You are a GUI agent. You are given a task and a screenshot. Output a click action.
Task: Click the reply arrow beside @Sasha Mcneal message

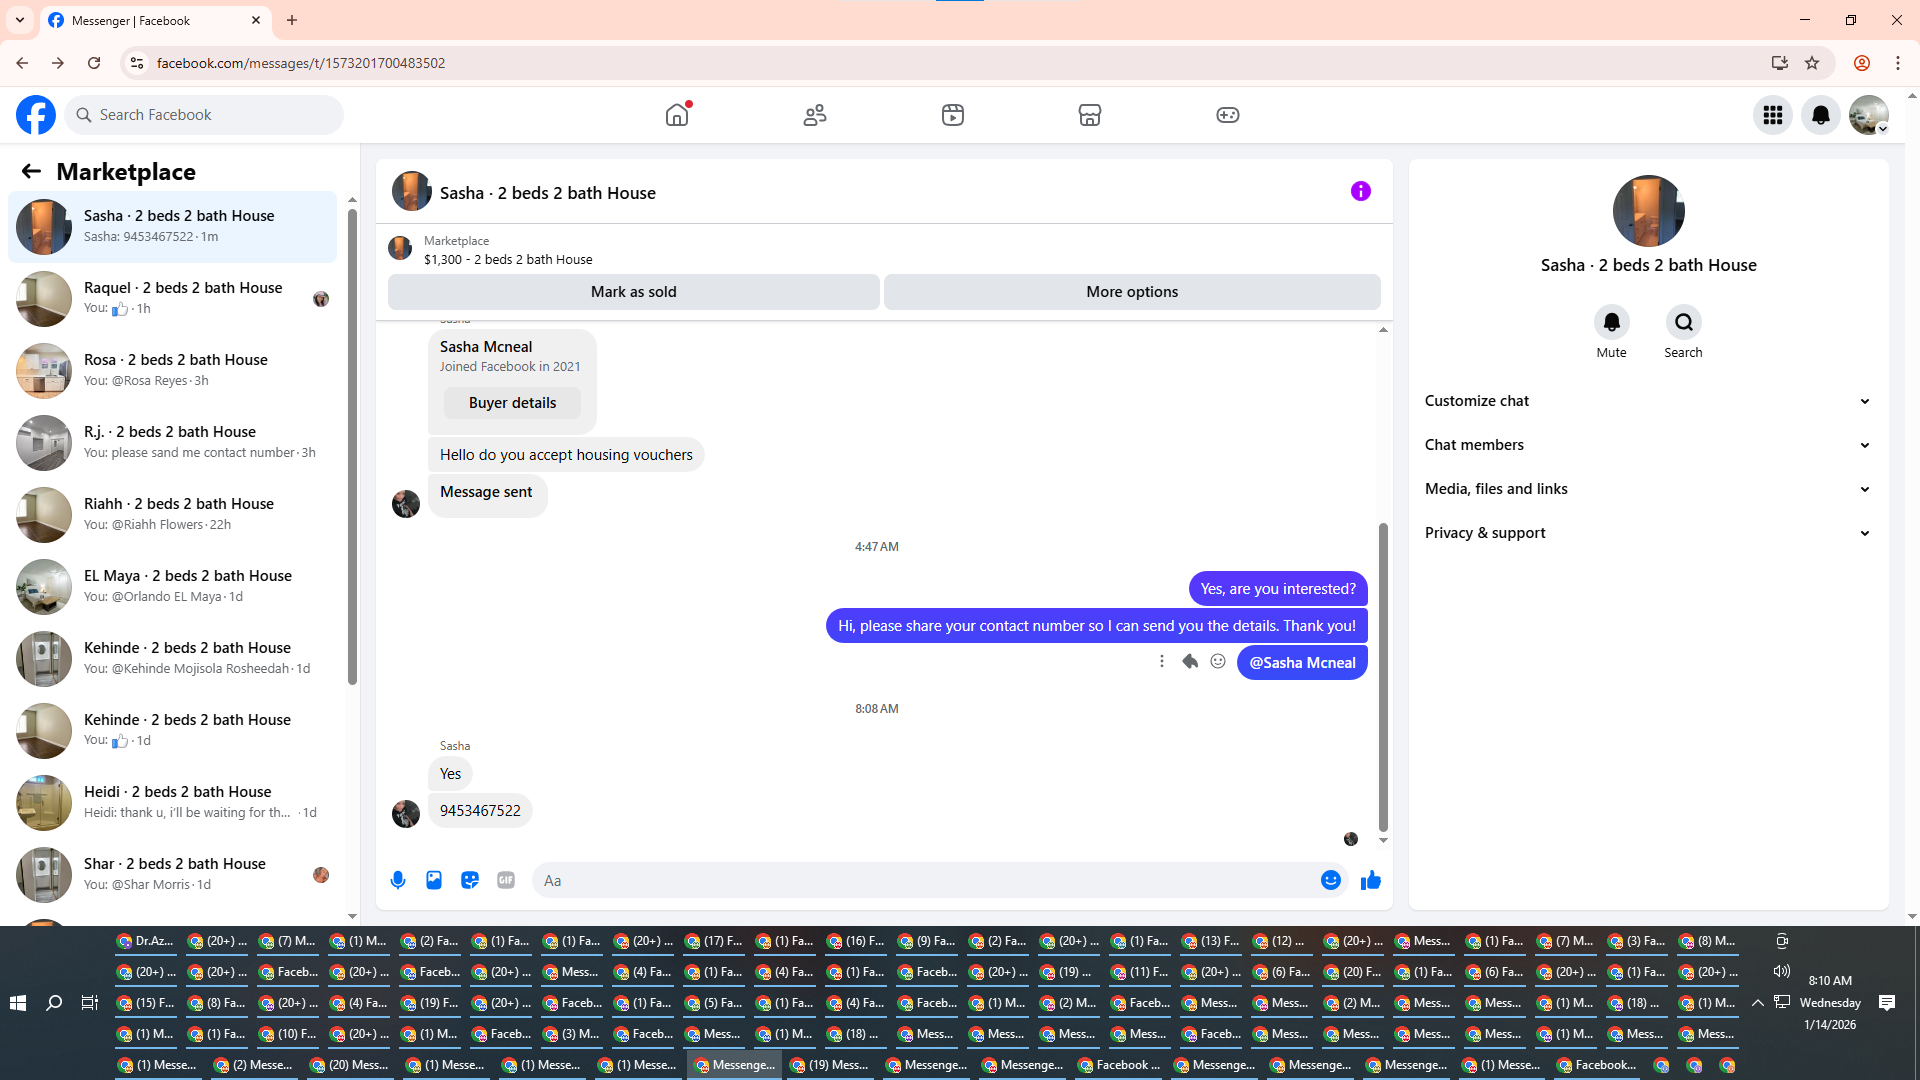(1190, 661)
